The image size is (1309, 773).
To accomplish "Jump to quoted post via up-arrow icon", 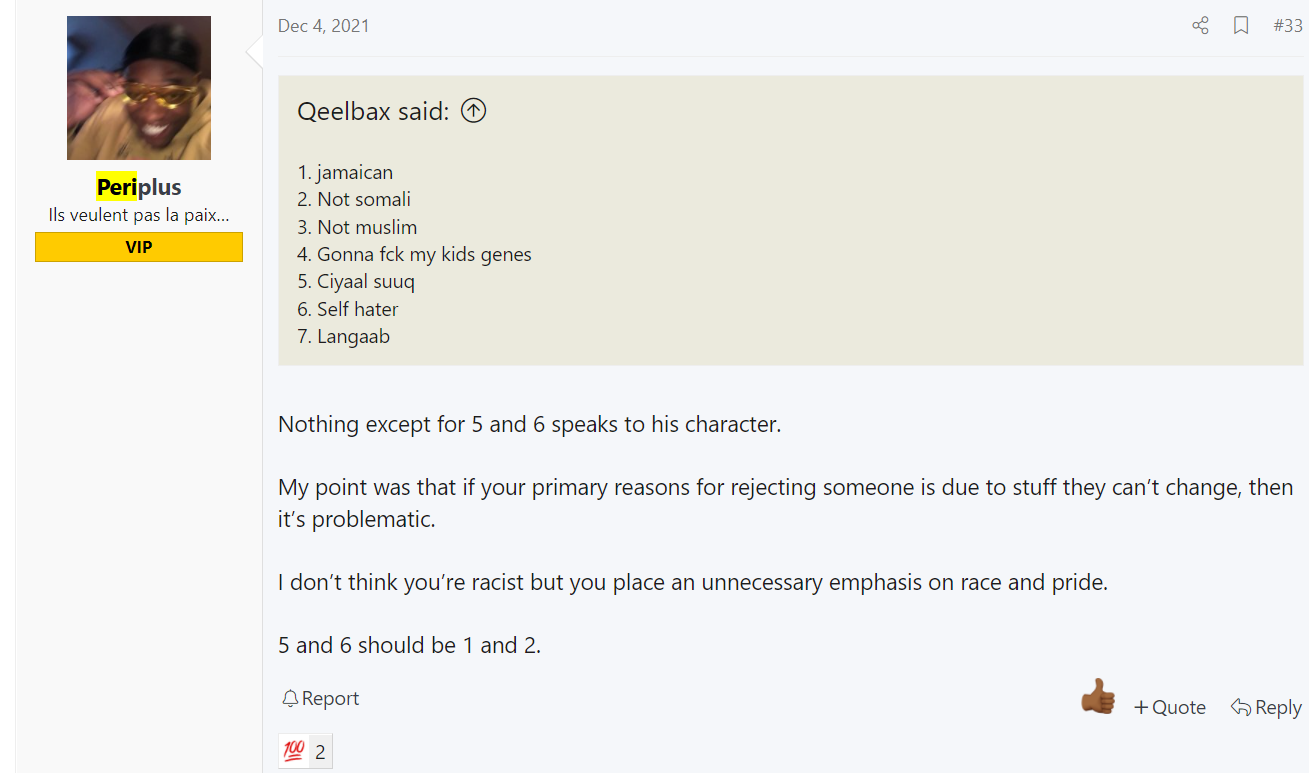I will pos(473,111).
